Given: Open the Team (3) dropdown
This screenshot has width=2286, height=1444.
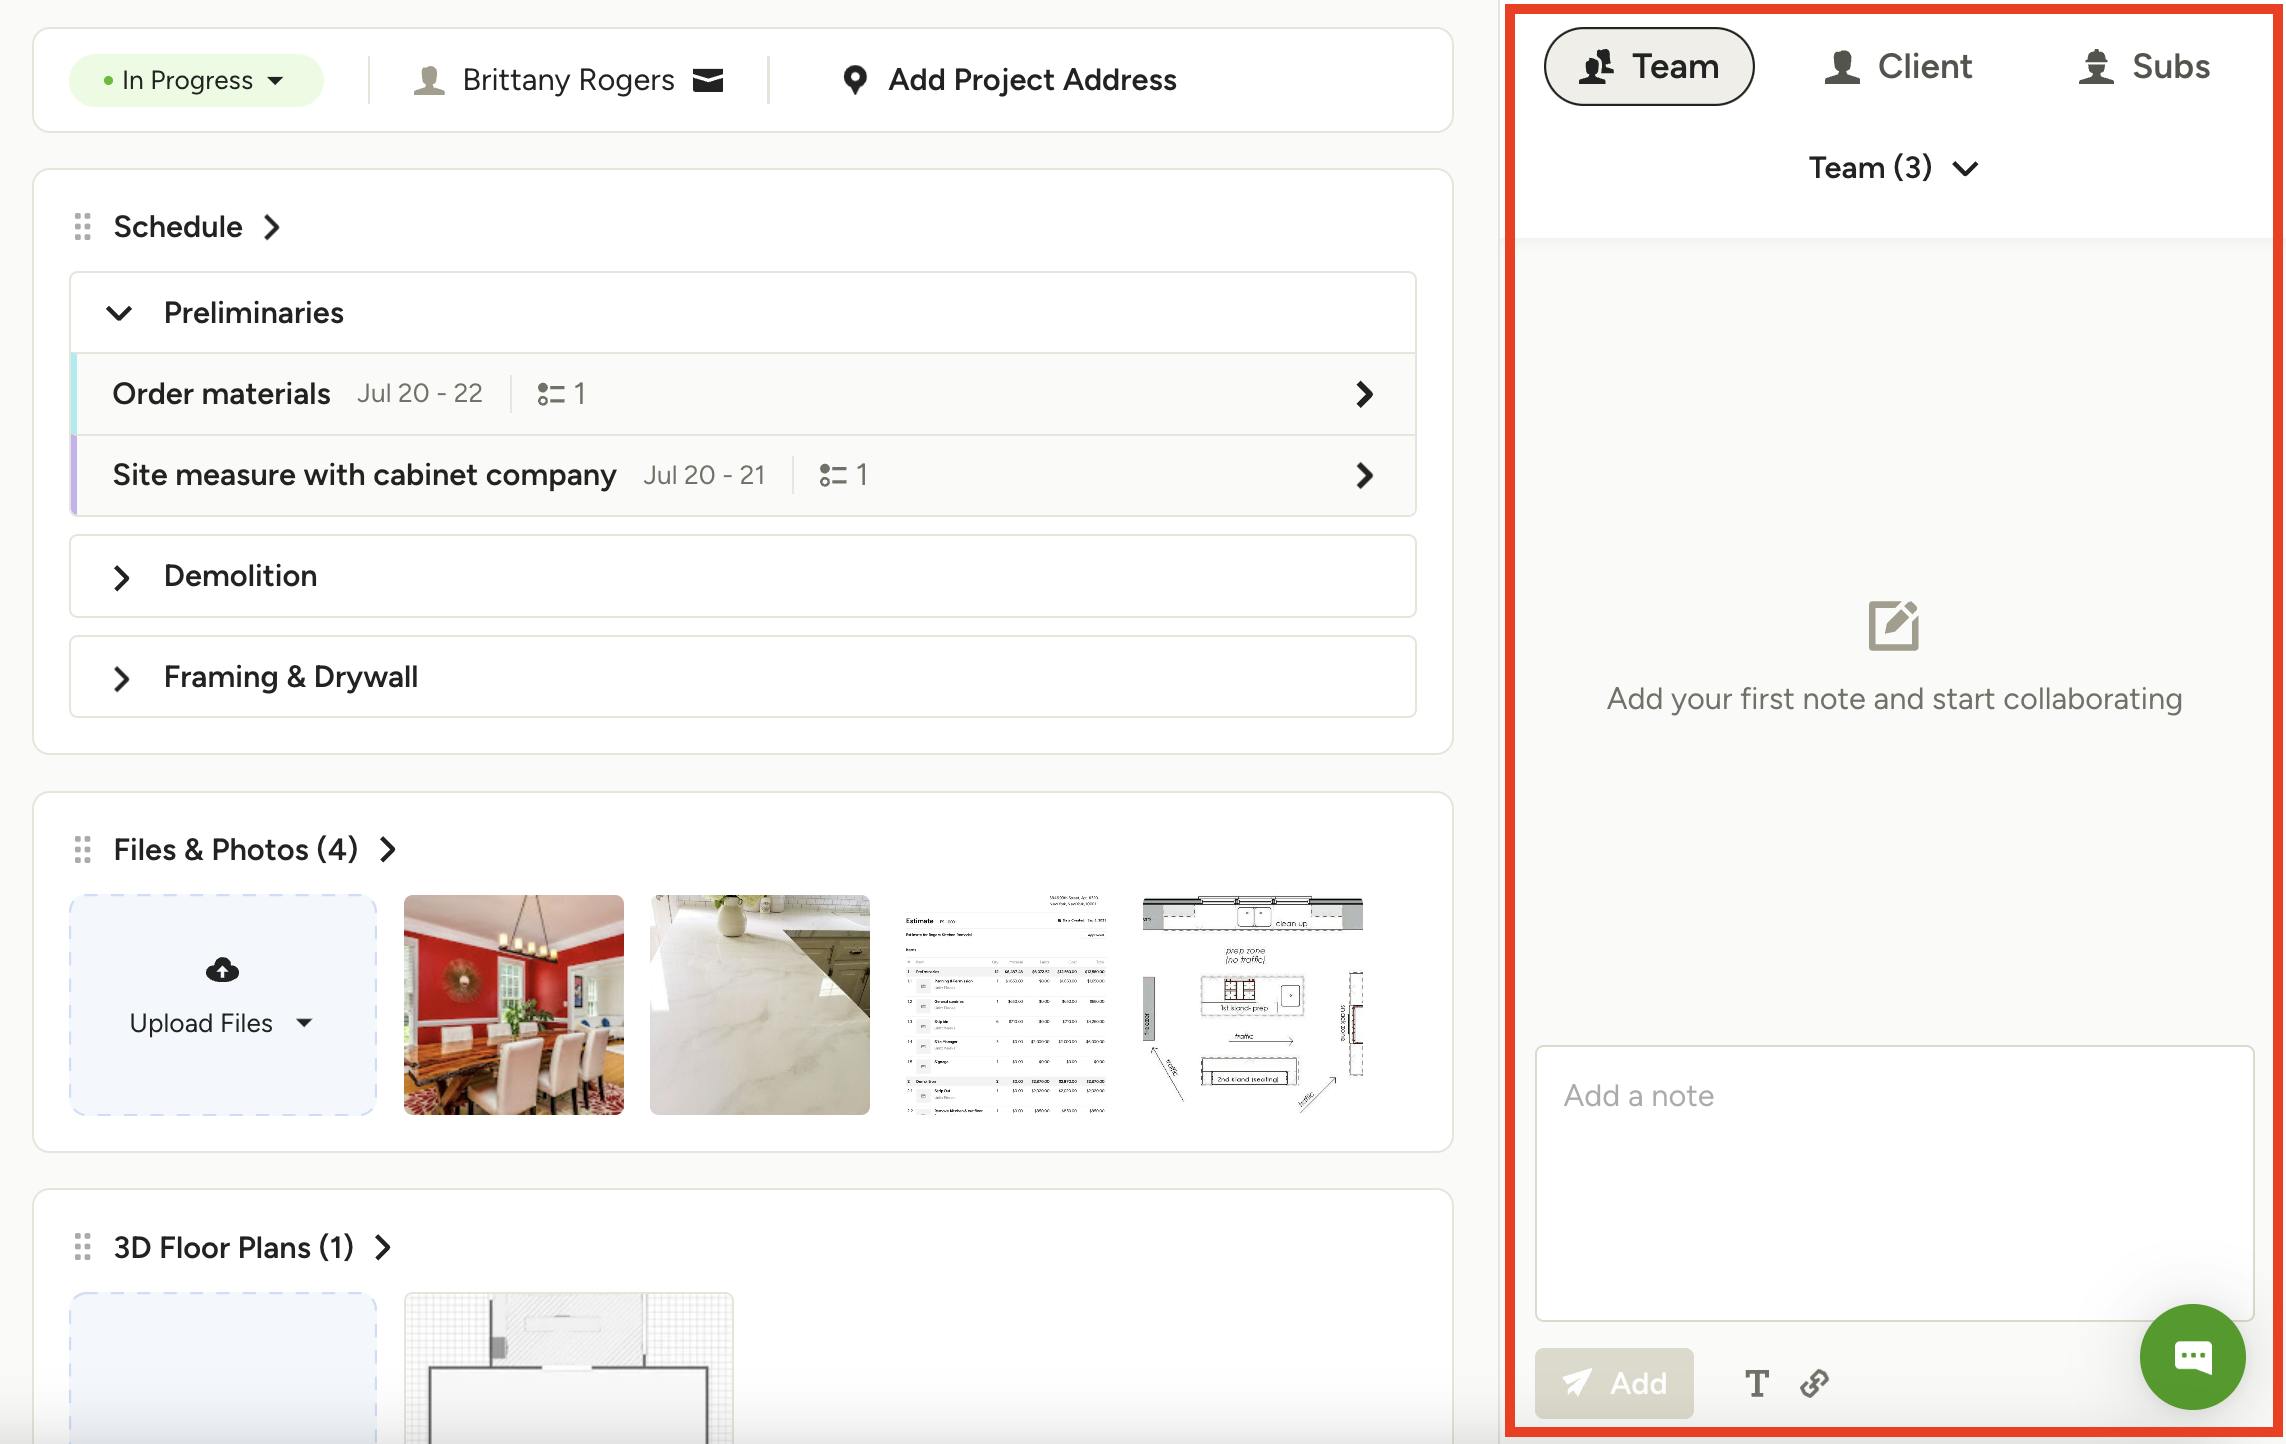Looking at the screenshot, I should tap(1893, 167).
